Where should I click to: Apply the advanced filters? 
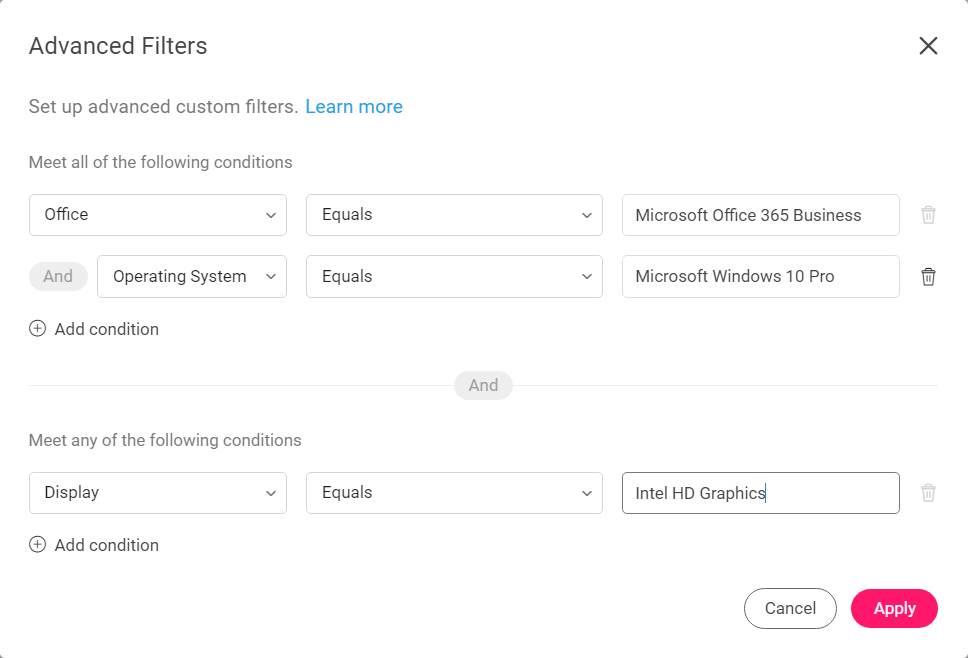(894, 609)
